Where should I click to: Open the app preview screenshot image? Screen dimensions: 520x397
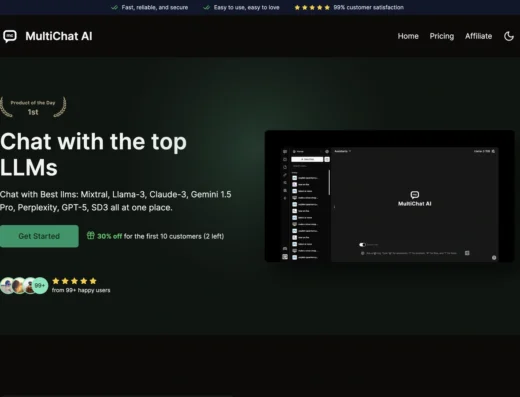tap(389, 196)
